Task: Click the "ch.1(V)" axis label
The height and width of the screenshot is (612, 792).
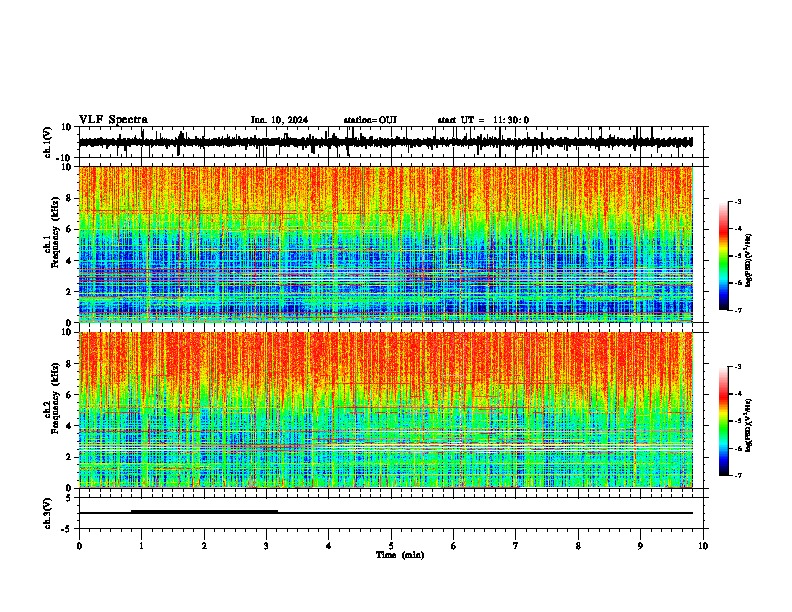Action: click(x=47, y=142)
